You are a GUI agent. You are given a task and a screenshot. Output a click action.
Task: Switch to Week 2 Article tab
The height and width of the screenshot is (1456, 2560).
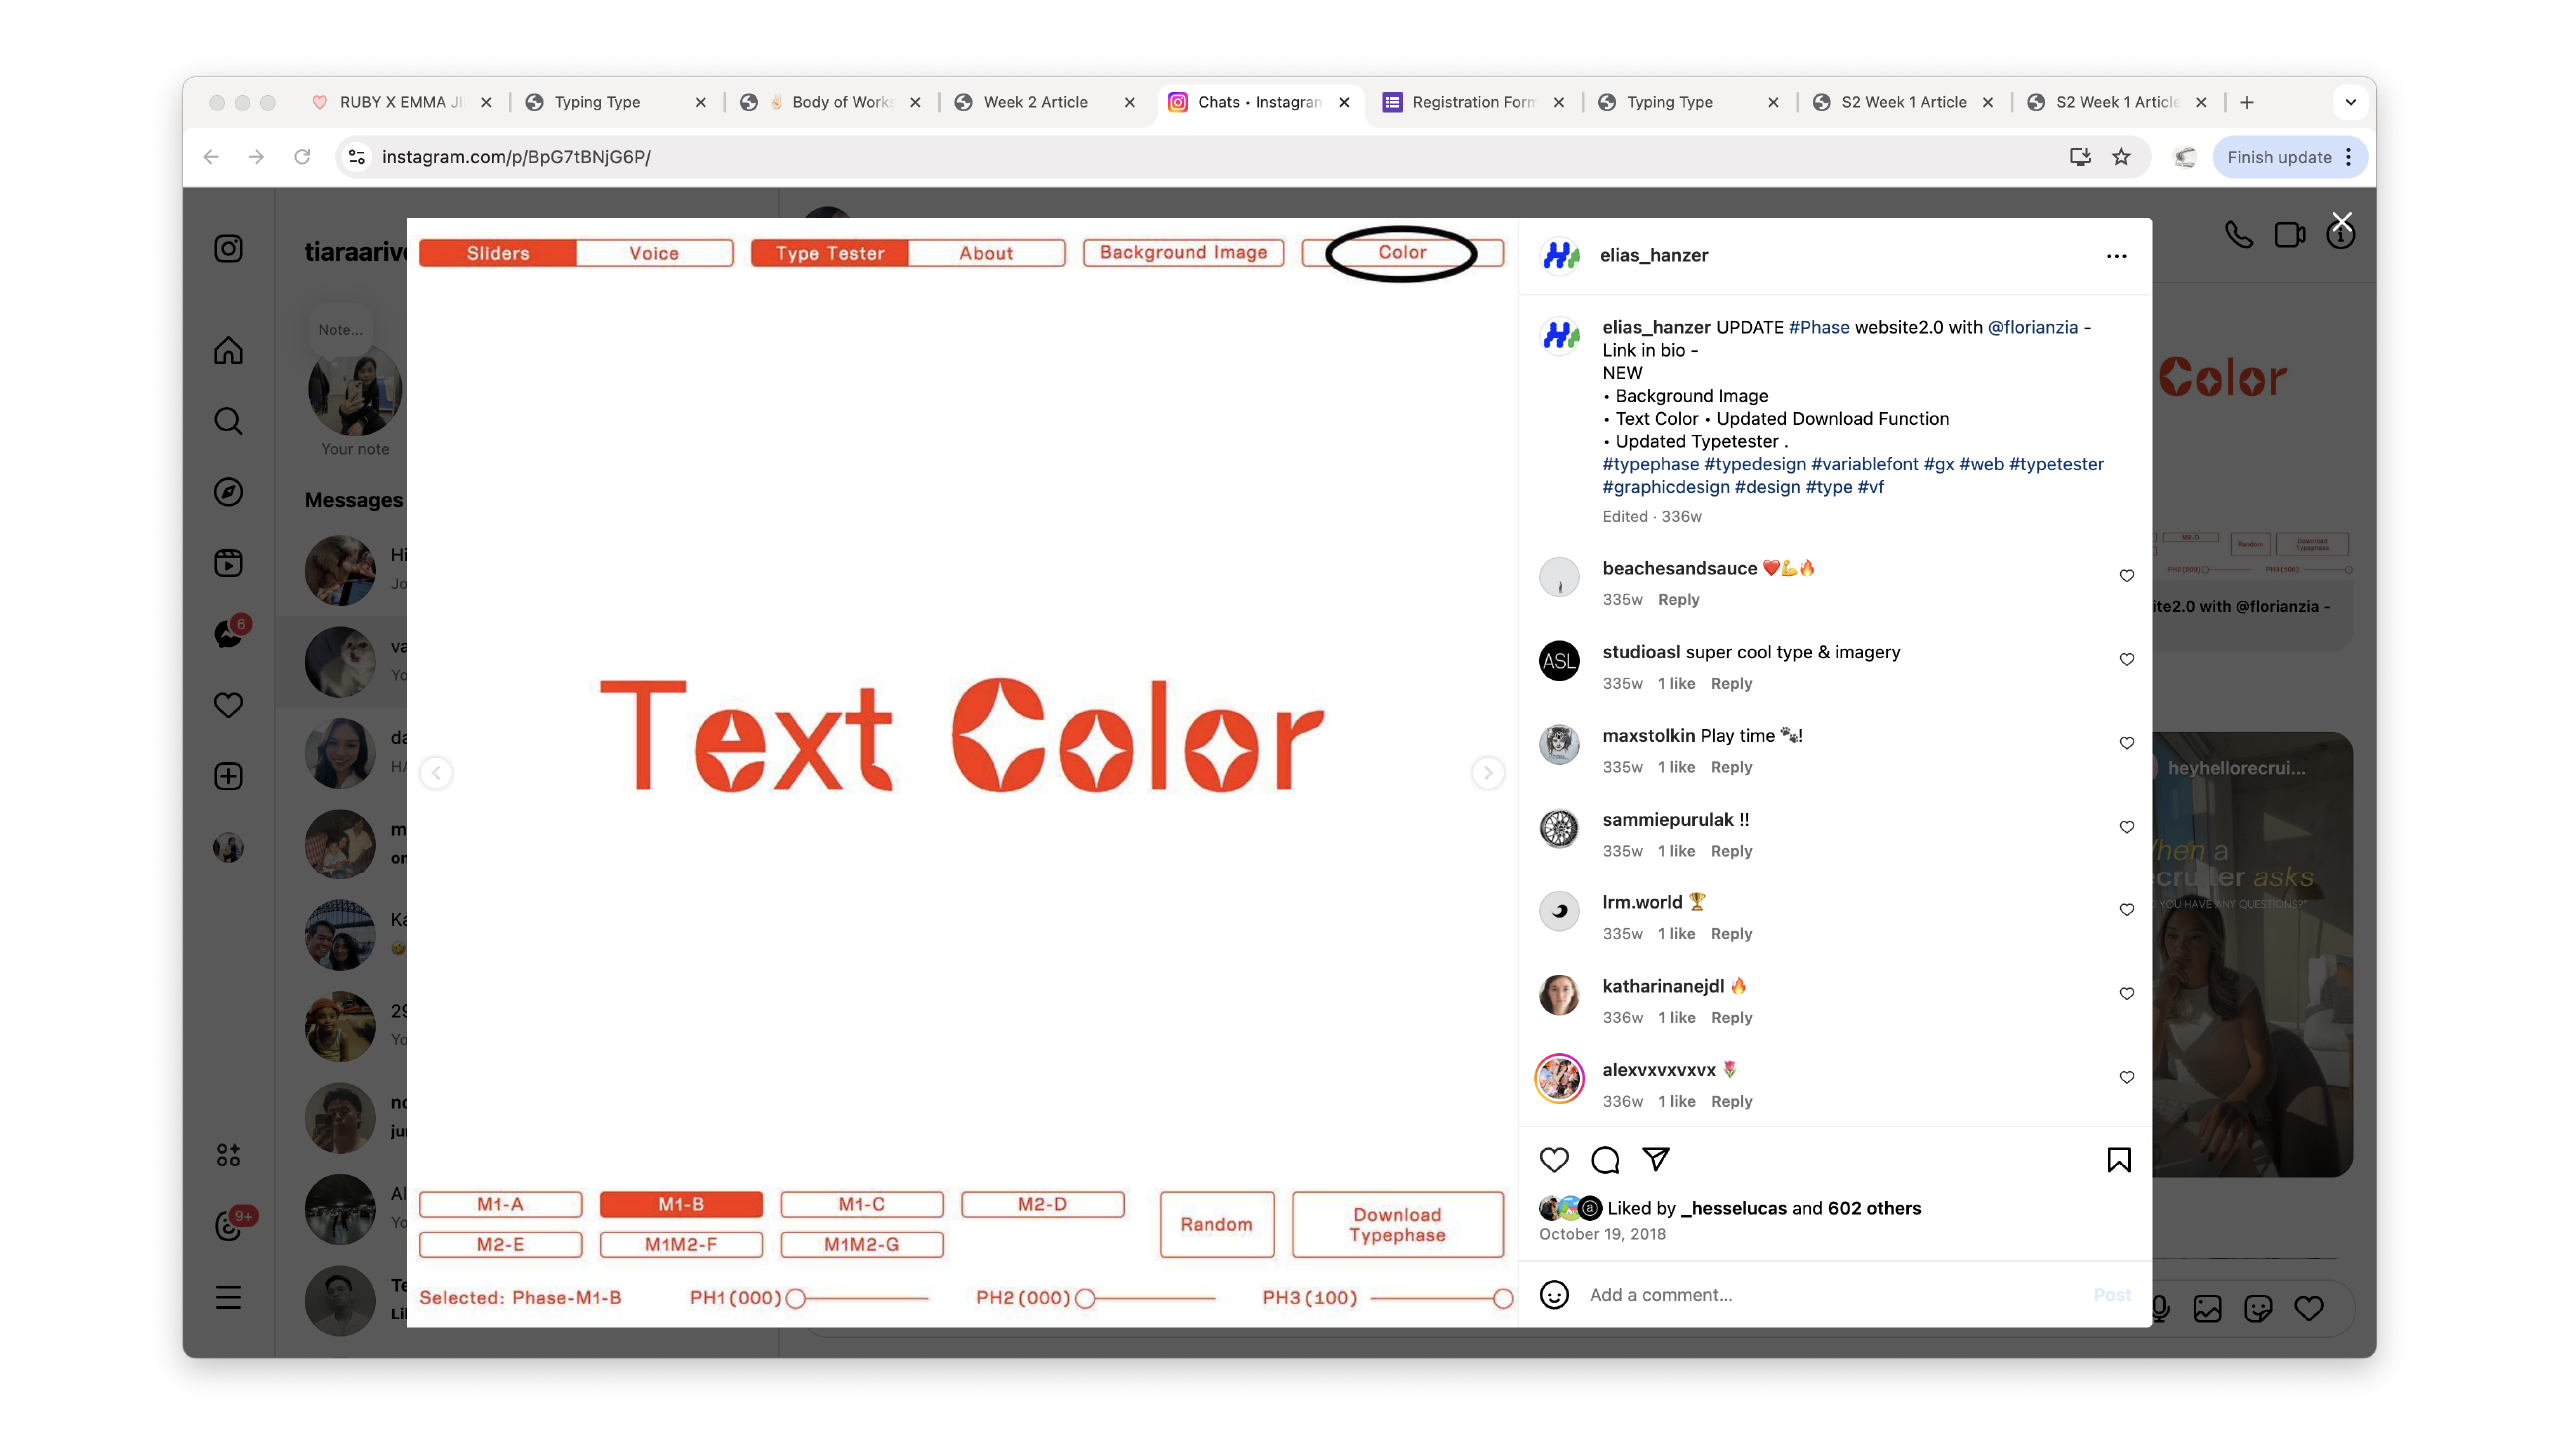tap(1045, 102)
